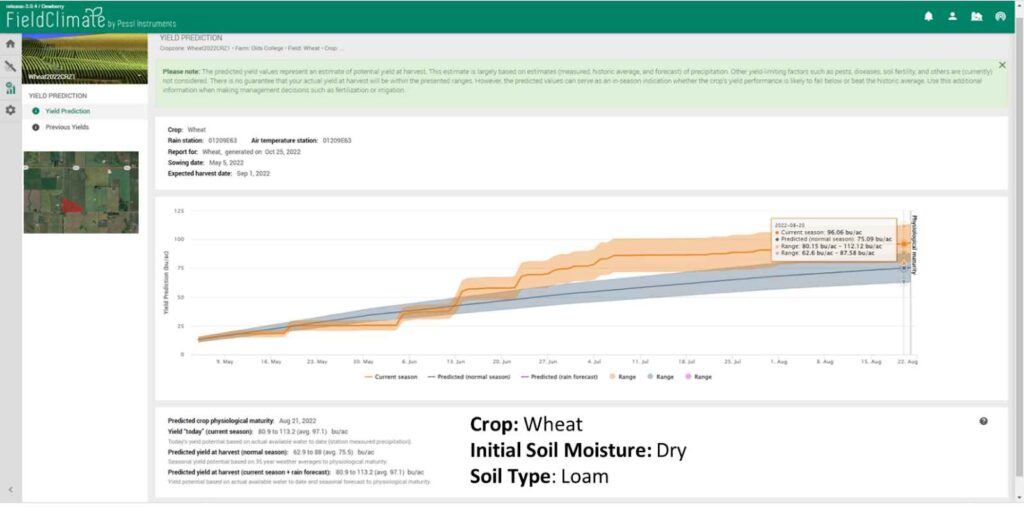Dismiss the green Please note banner
Image resolution: width=1024 pixels, height=520 pixels.
1002,65
